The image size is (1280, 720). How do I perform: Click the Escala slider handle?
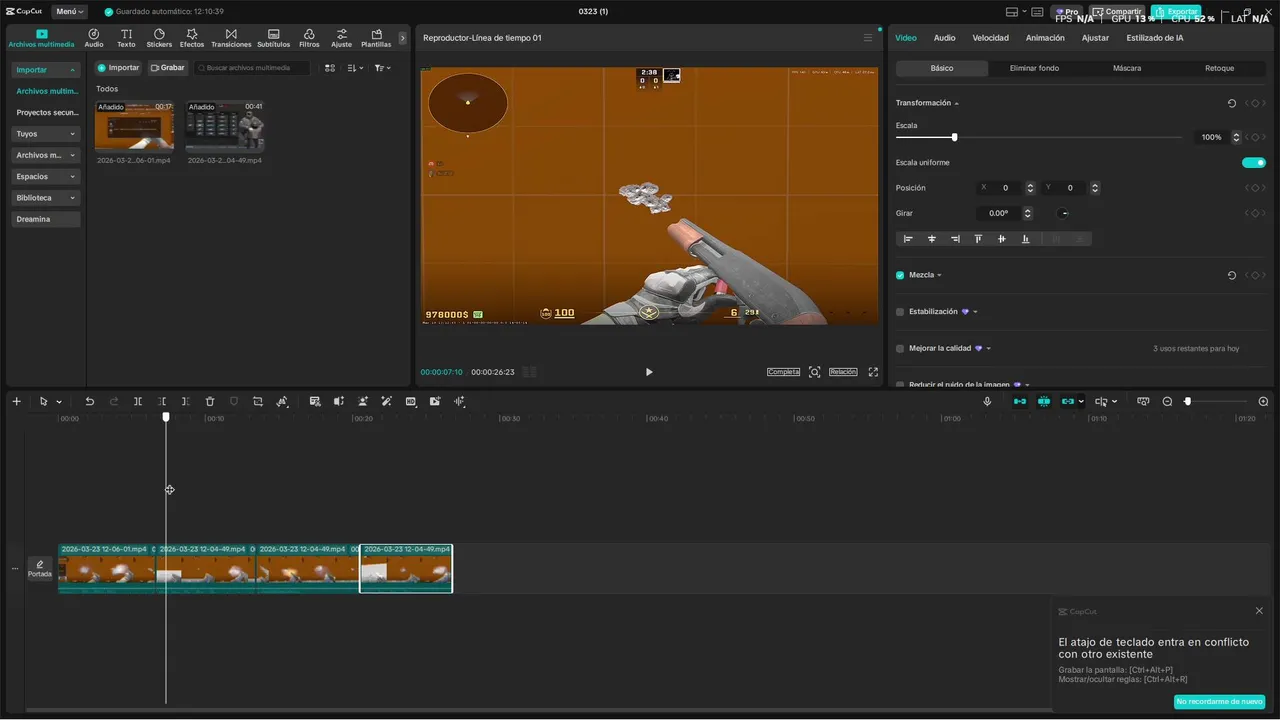(954, 137)
